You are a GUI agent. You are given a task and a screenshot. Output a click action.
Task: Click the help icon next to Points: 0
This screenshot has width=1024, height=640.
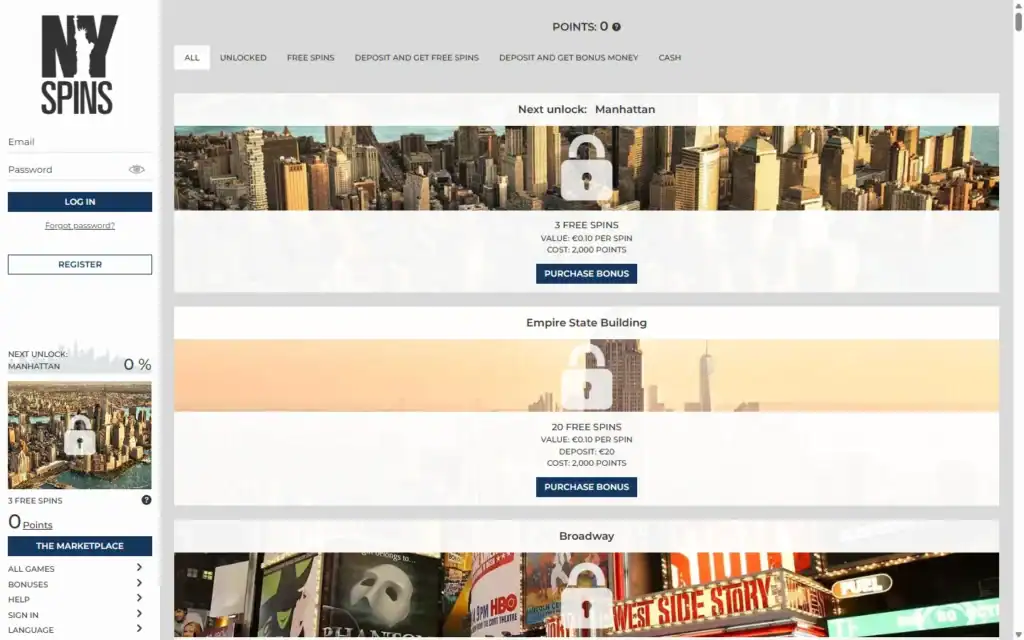616,27
